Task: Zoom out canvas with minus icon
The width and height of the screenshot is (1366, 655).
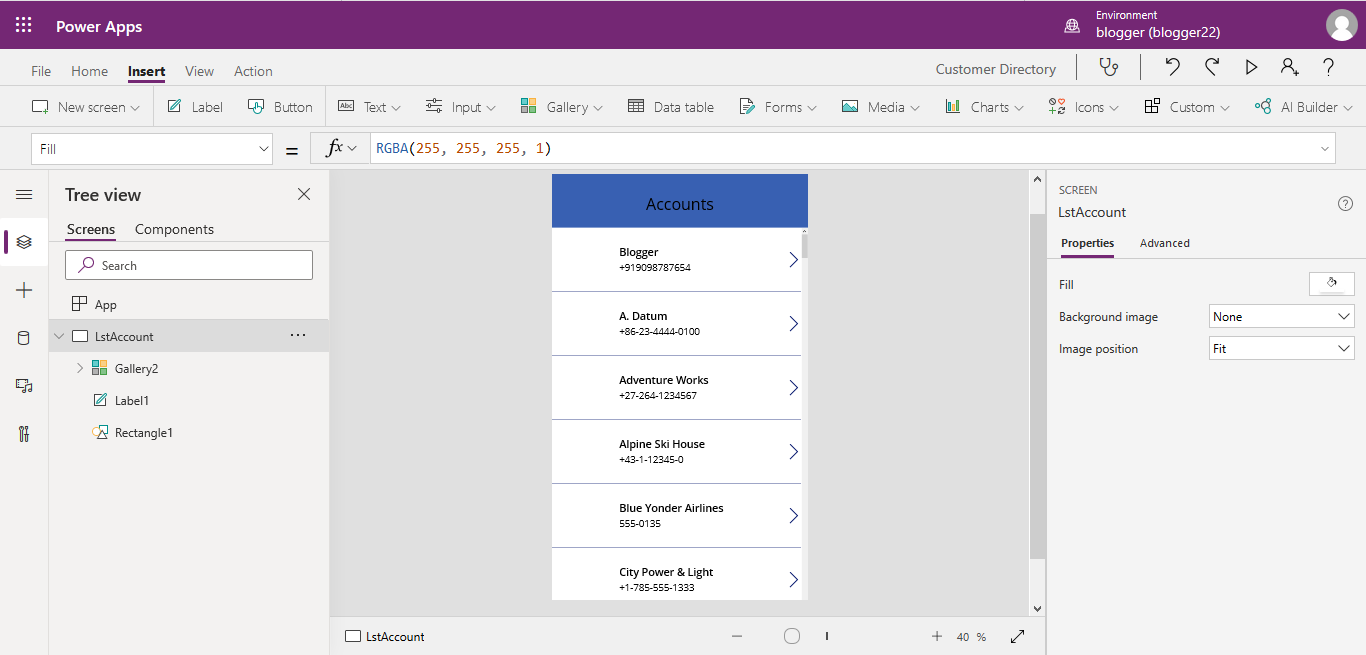Action: tap(737, 636)
